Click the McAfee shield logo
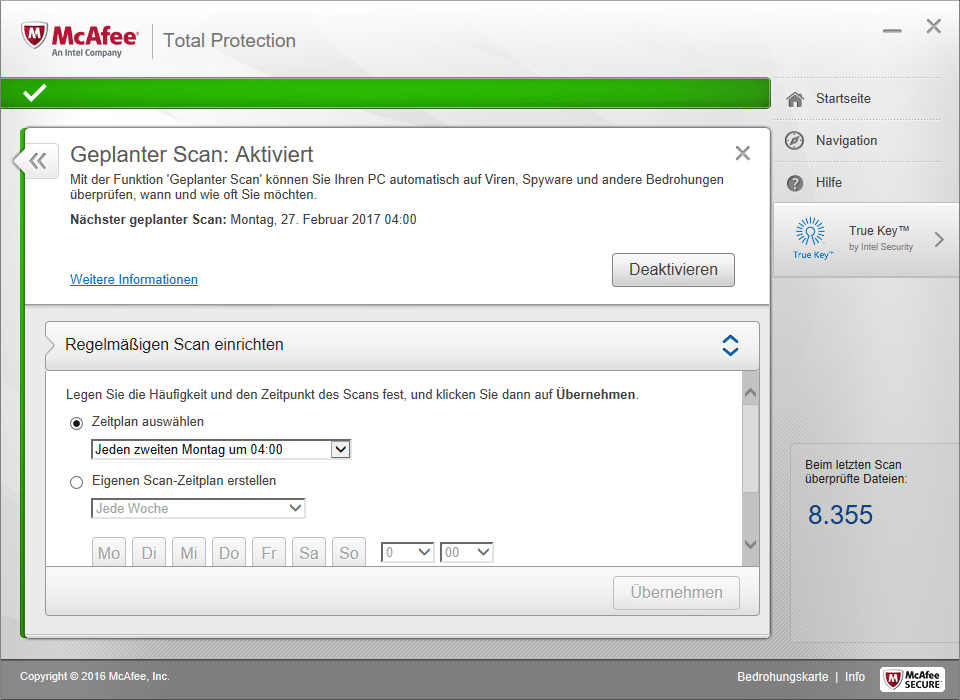Image resolution: width=960 pixels, height=700 pixels. (x=36, y=38)
